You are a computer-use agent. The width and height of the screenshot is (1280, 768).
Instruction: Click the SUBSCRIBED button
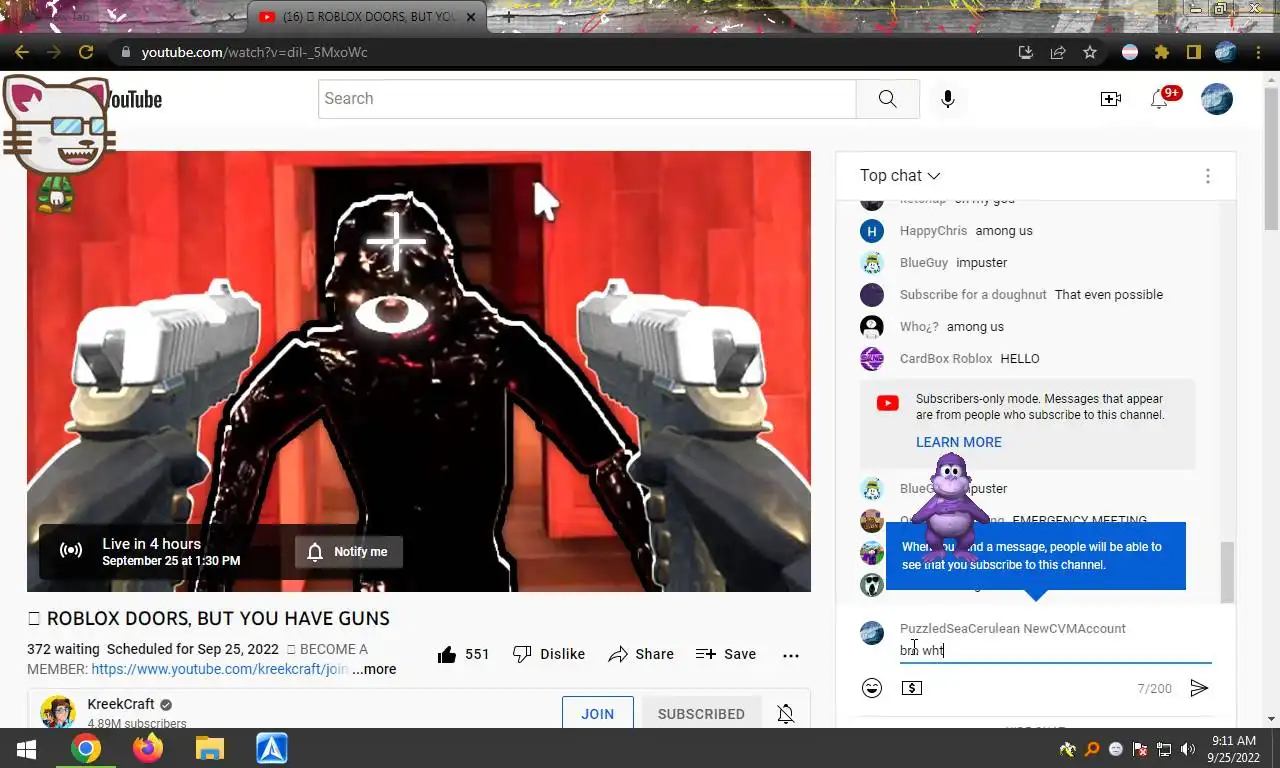point(701,713)
